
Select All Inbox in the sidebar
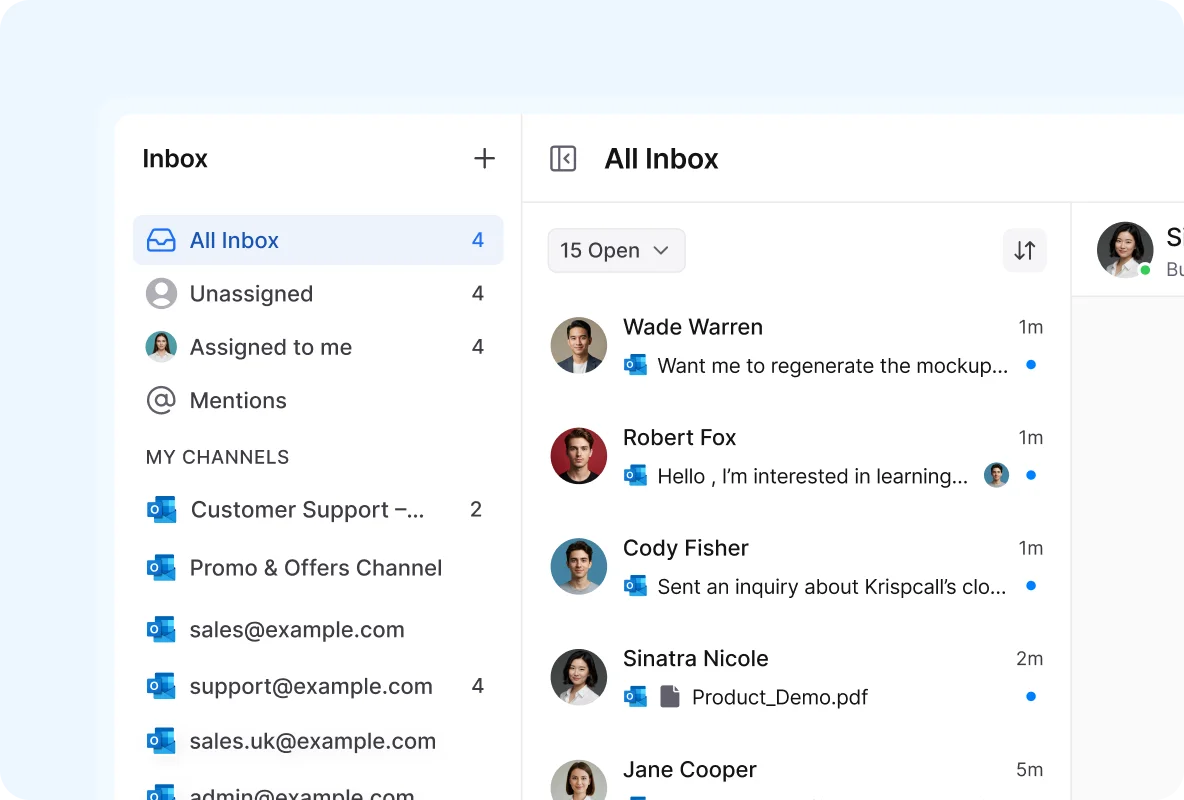318,240
